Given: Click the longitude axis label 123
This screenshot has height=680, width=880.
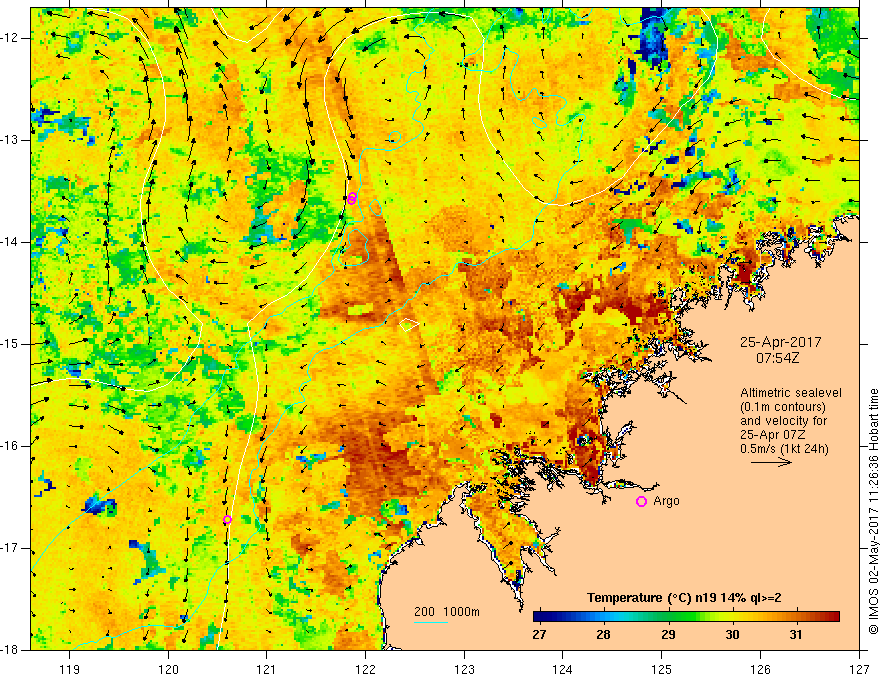Looking at the screenshot, I should pos(464,669).
